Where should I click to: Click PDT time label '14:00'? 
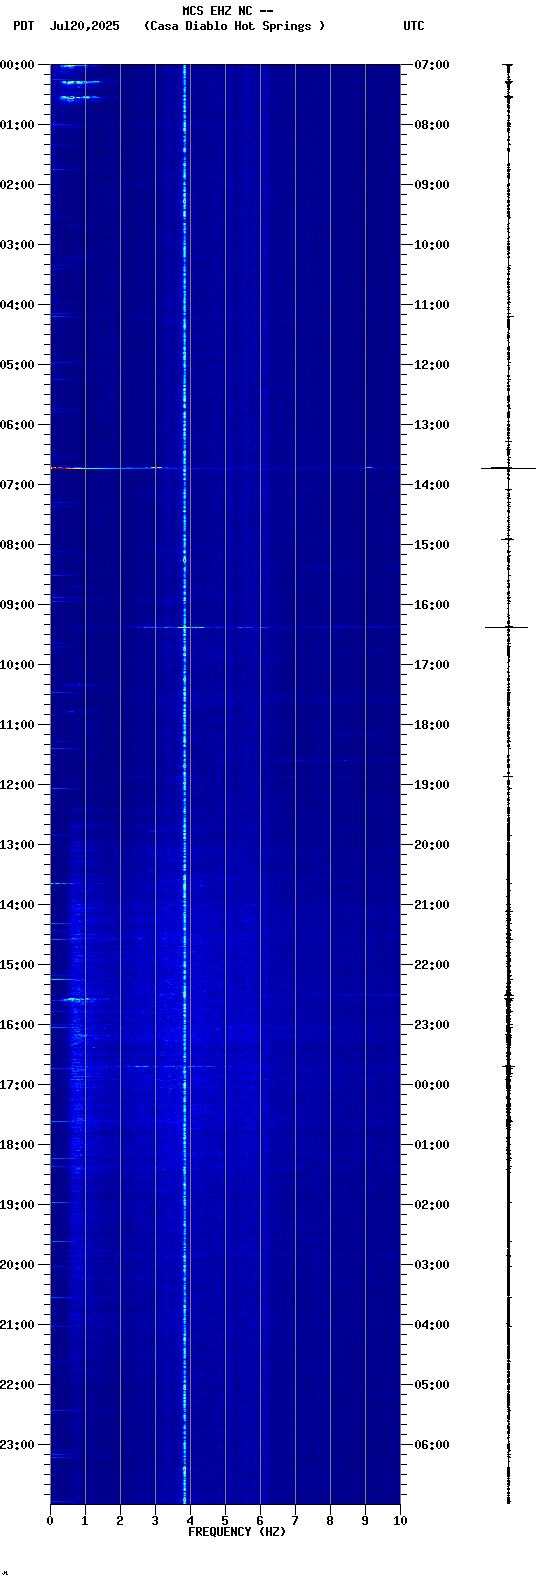(x=17, y=905)
